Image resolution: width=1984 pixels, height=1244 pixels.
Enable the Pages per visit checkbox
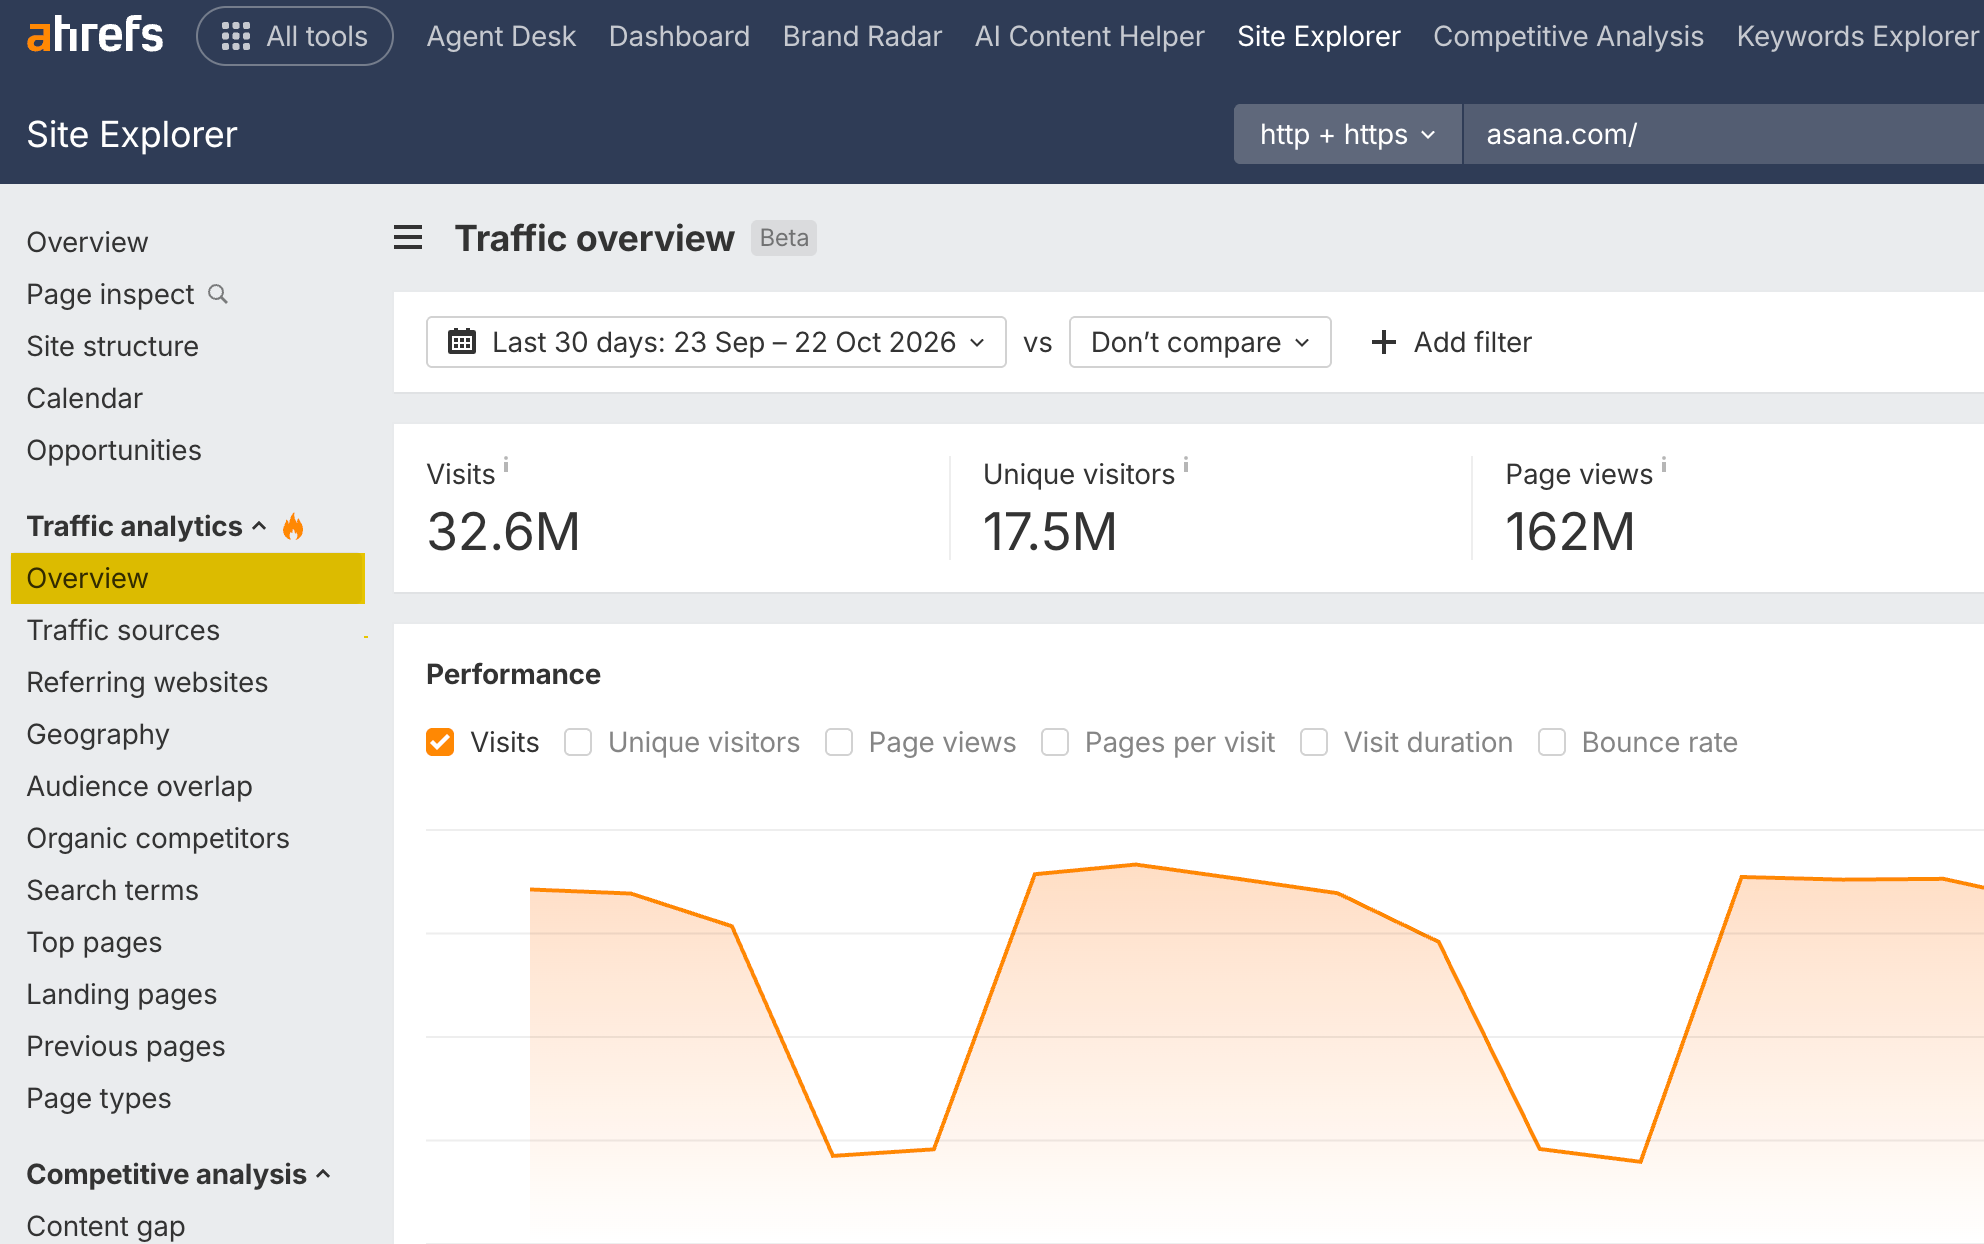point(1055,742)
